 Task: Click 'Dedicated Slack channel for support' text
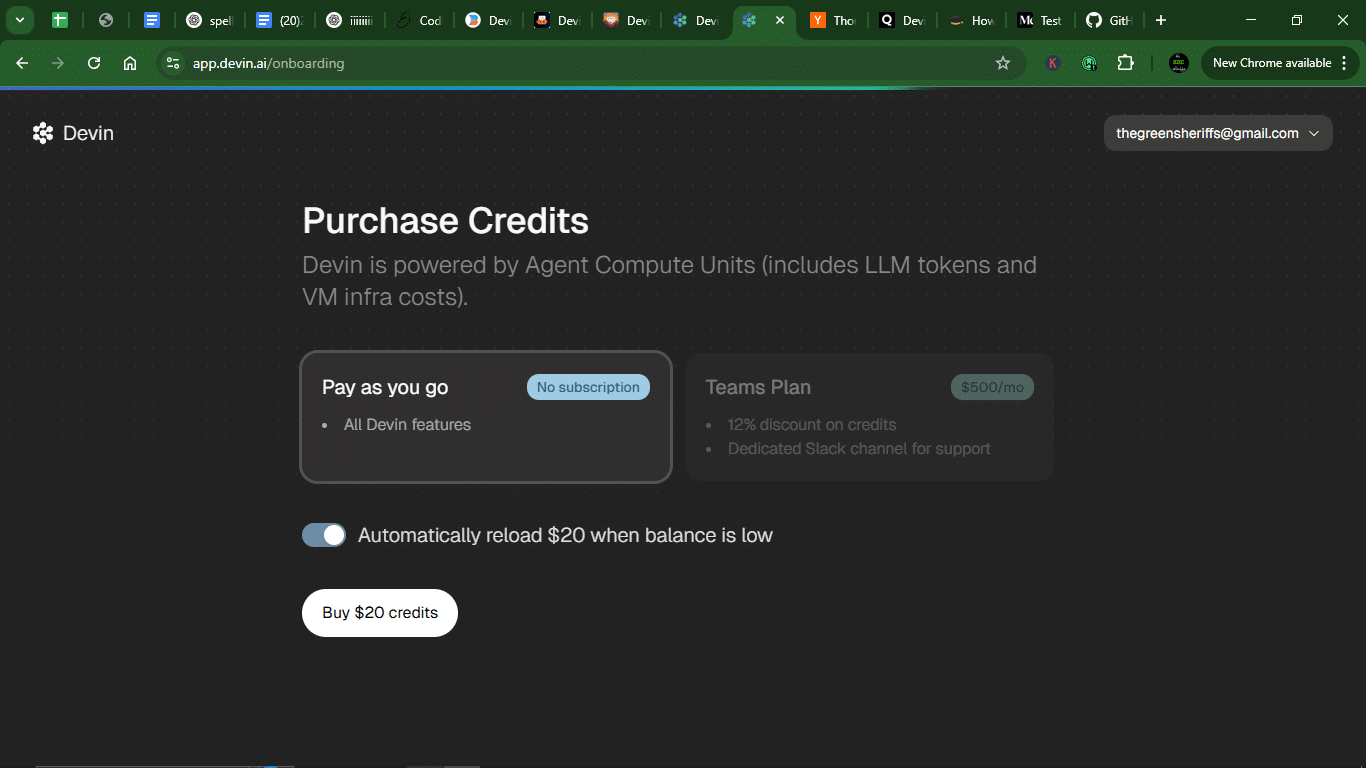coord(859,449)
